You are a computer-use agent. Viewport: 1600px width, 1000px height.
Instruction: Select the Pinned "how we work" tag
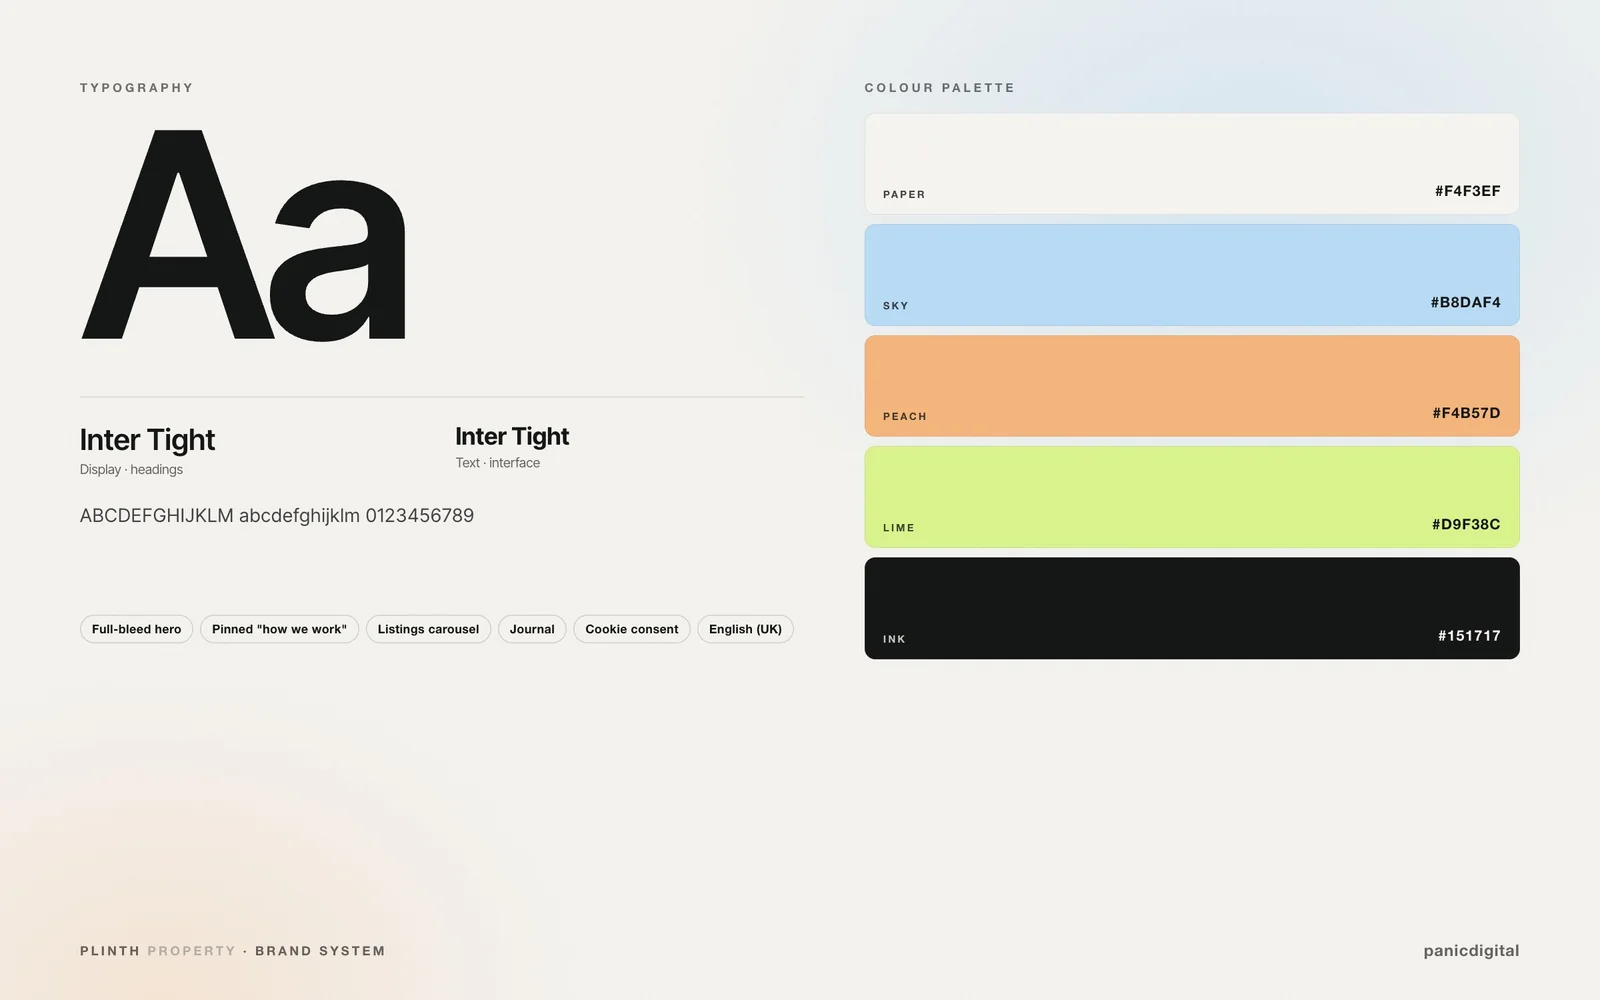(x=279, y=629)
